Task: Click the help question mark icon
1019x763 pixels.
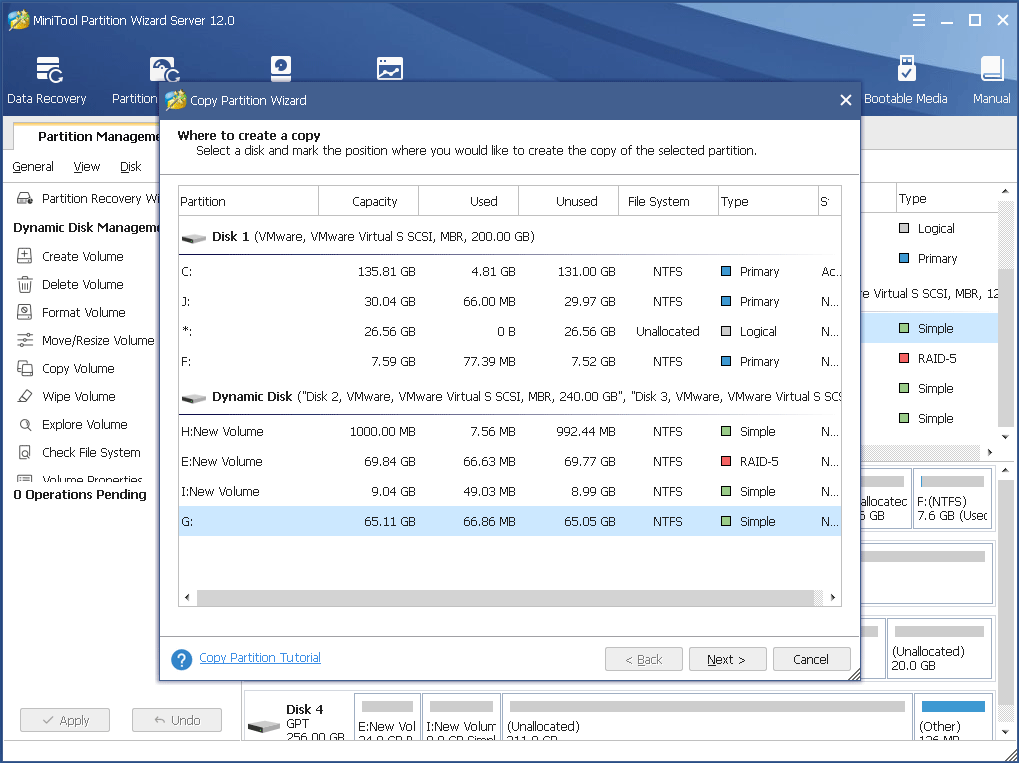Action: tap(181, 658)
